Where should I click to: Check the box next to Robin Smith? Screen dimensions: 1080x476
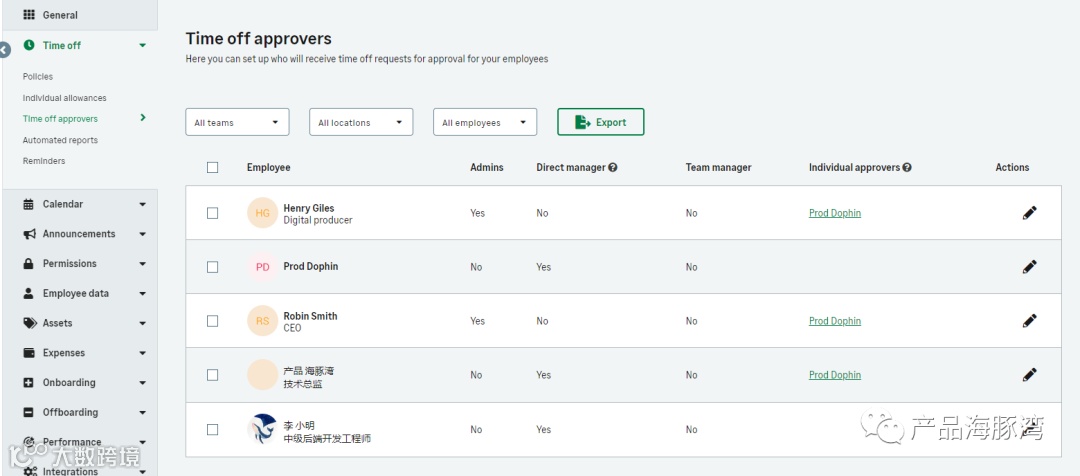212,321
